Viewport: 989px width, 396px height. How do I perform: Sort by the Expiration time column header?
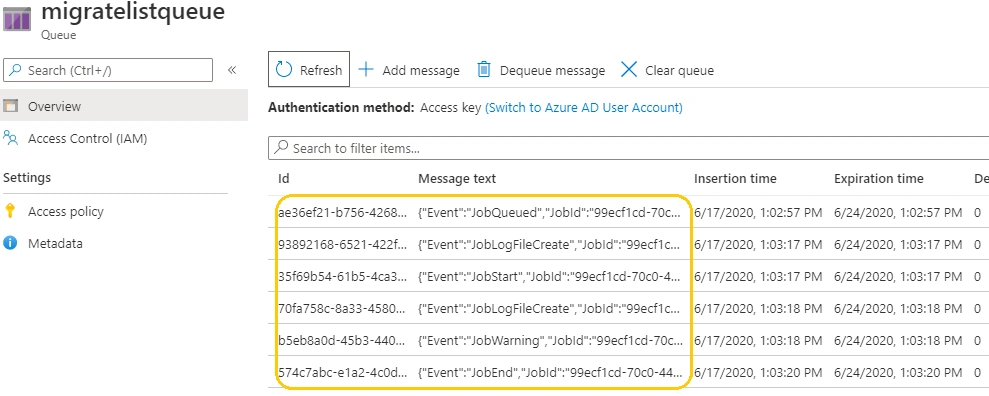(x=879, y=178)
